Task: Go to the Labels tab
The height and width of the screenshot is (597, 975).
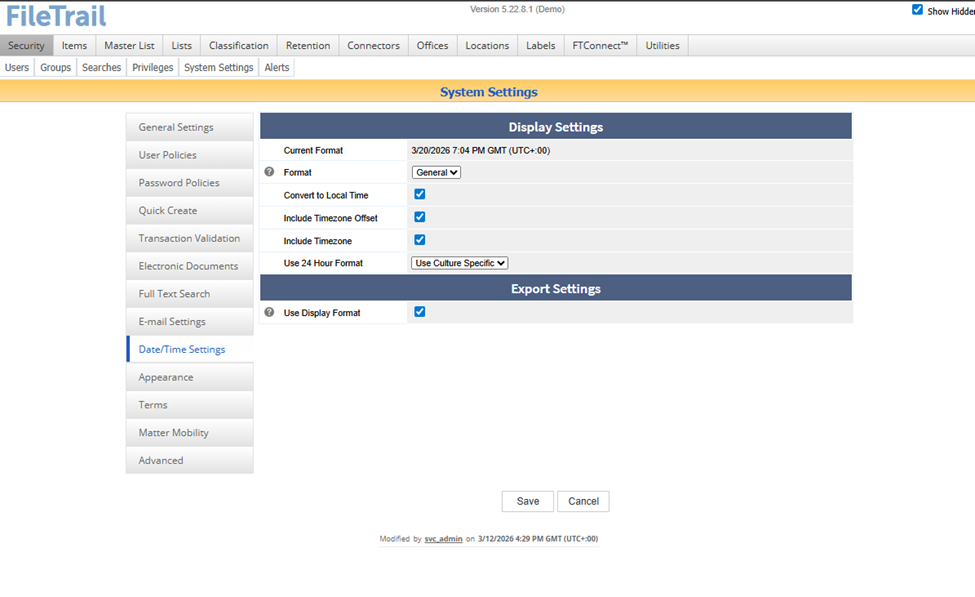Action: coord(541,45)
